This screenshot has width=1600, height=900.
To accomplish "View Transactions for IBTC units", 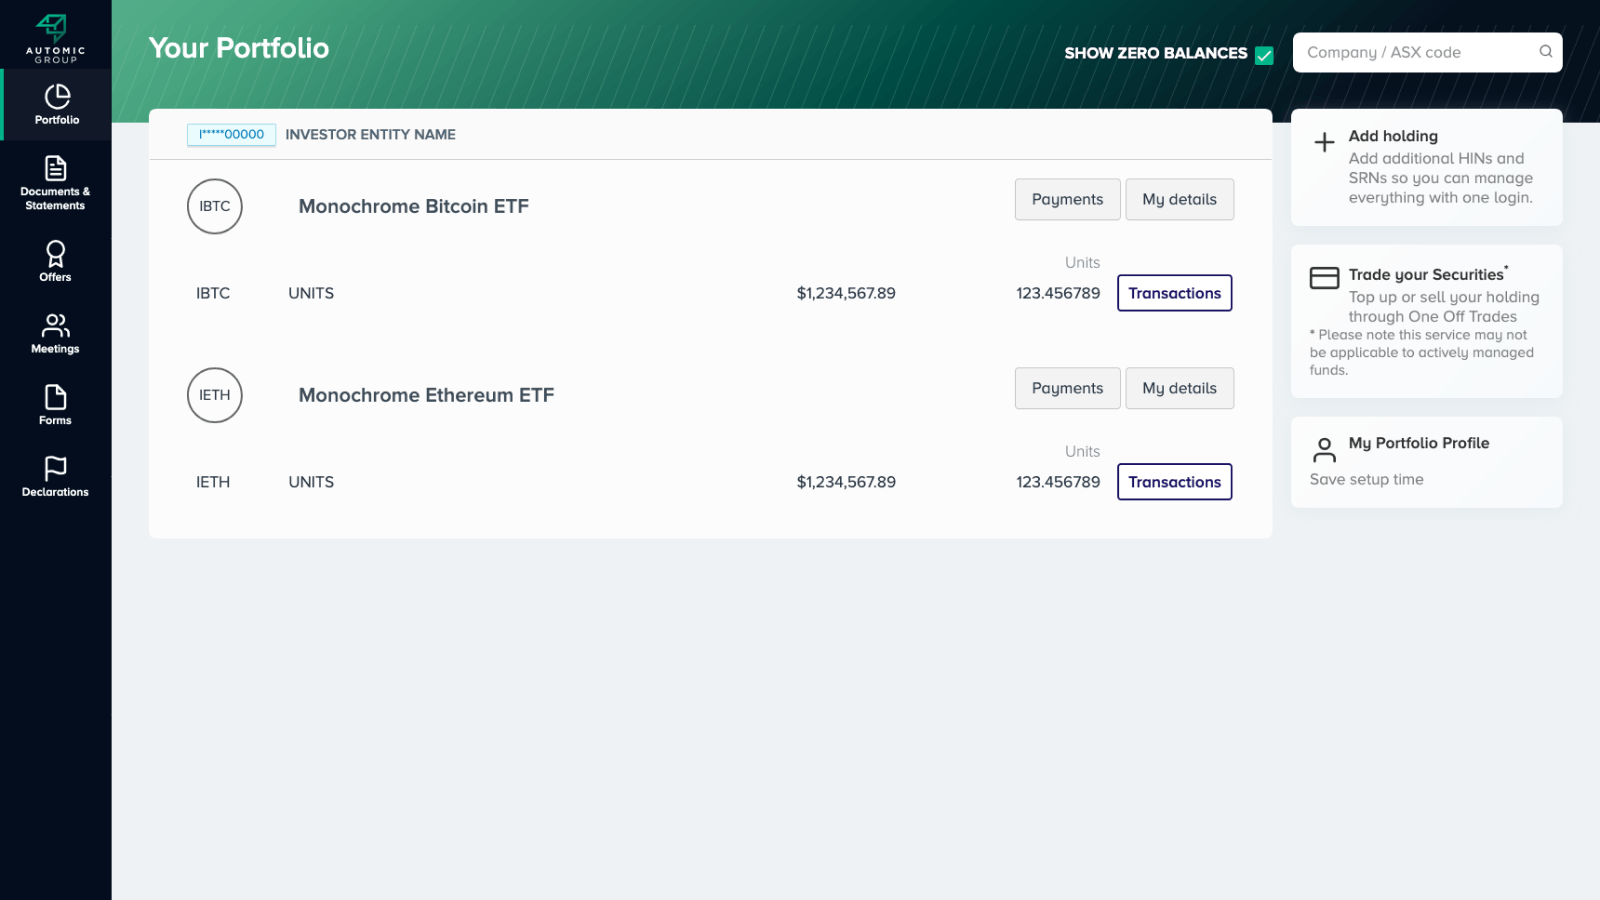I will (1174, 293).
